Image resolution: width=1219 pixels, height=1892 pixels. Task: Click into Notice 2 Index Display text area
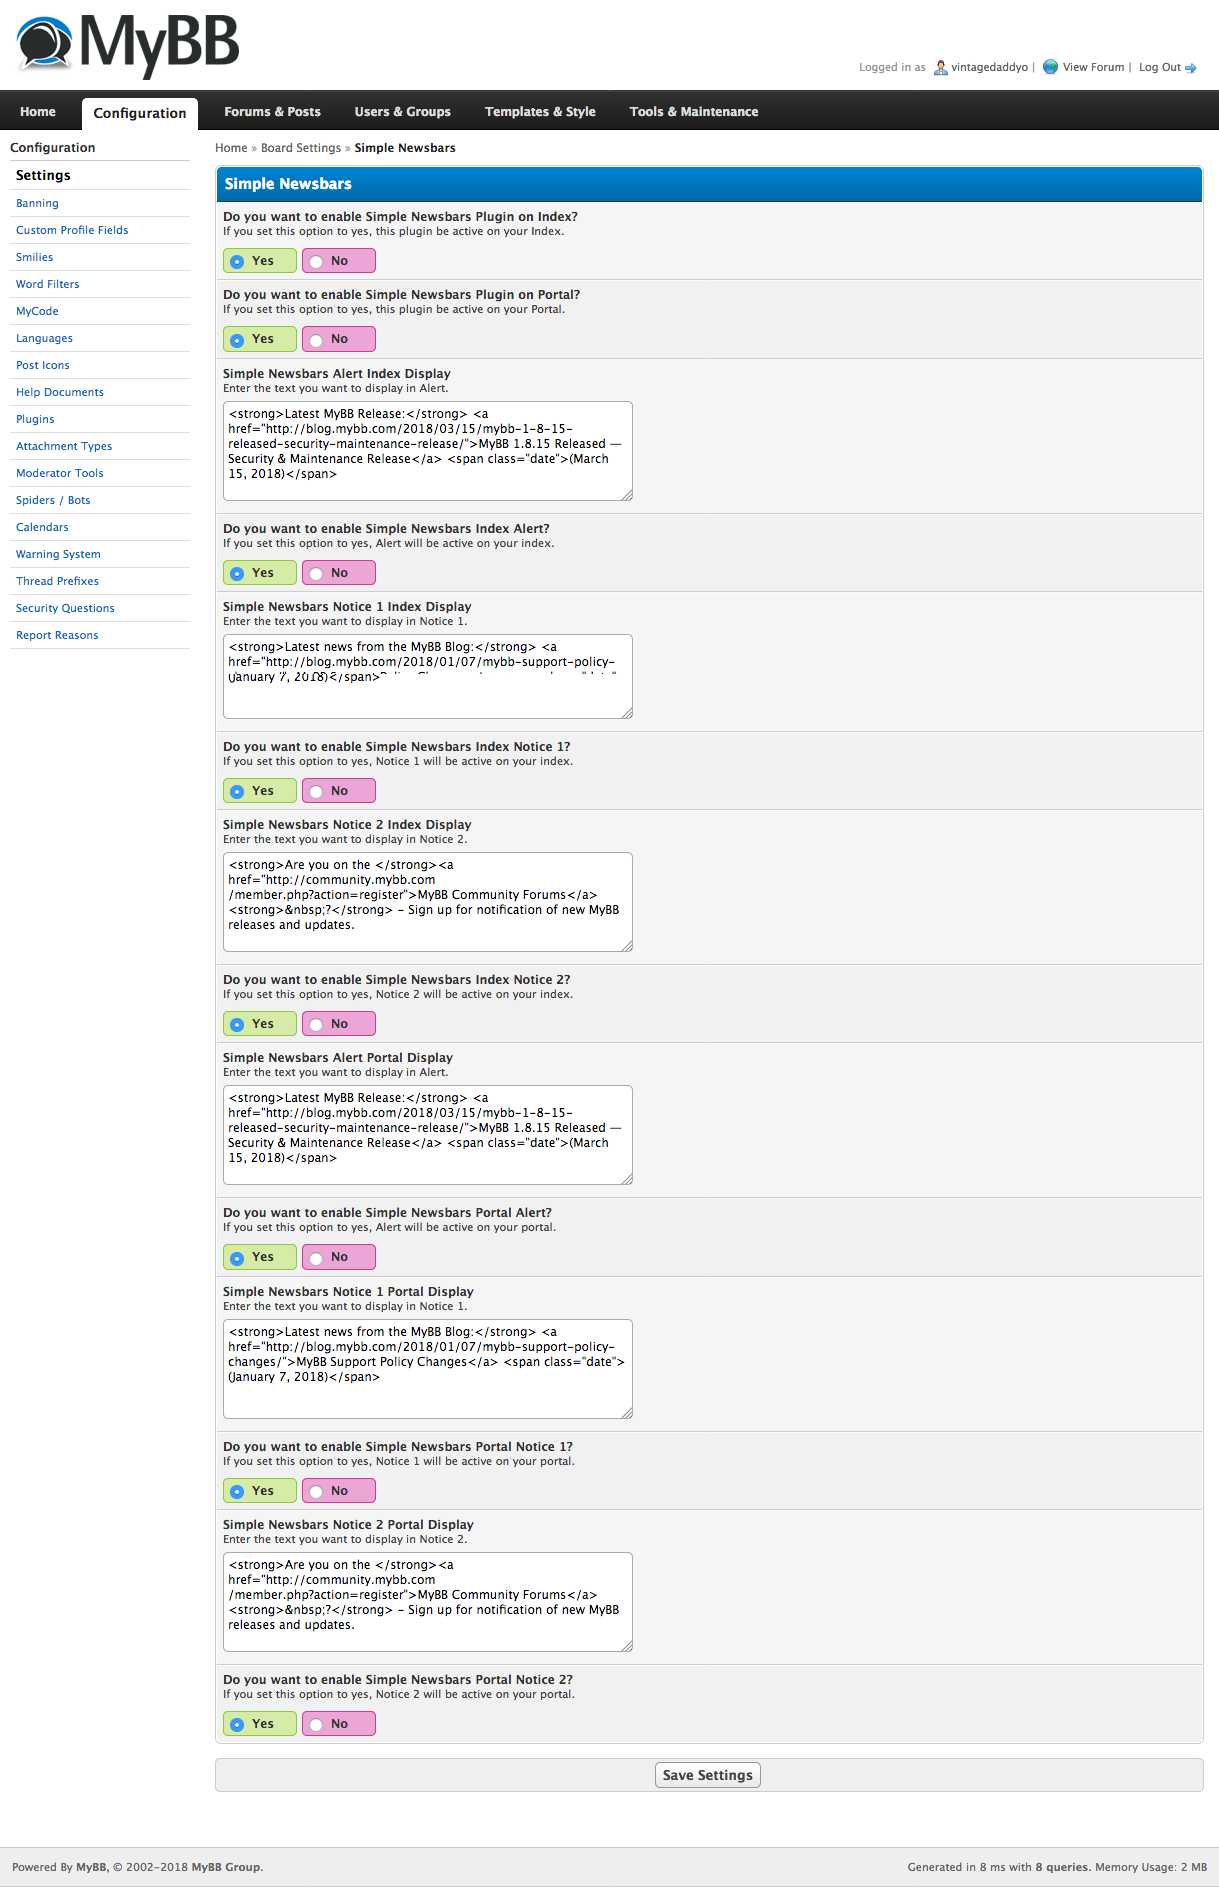(428, 902)
